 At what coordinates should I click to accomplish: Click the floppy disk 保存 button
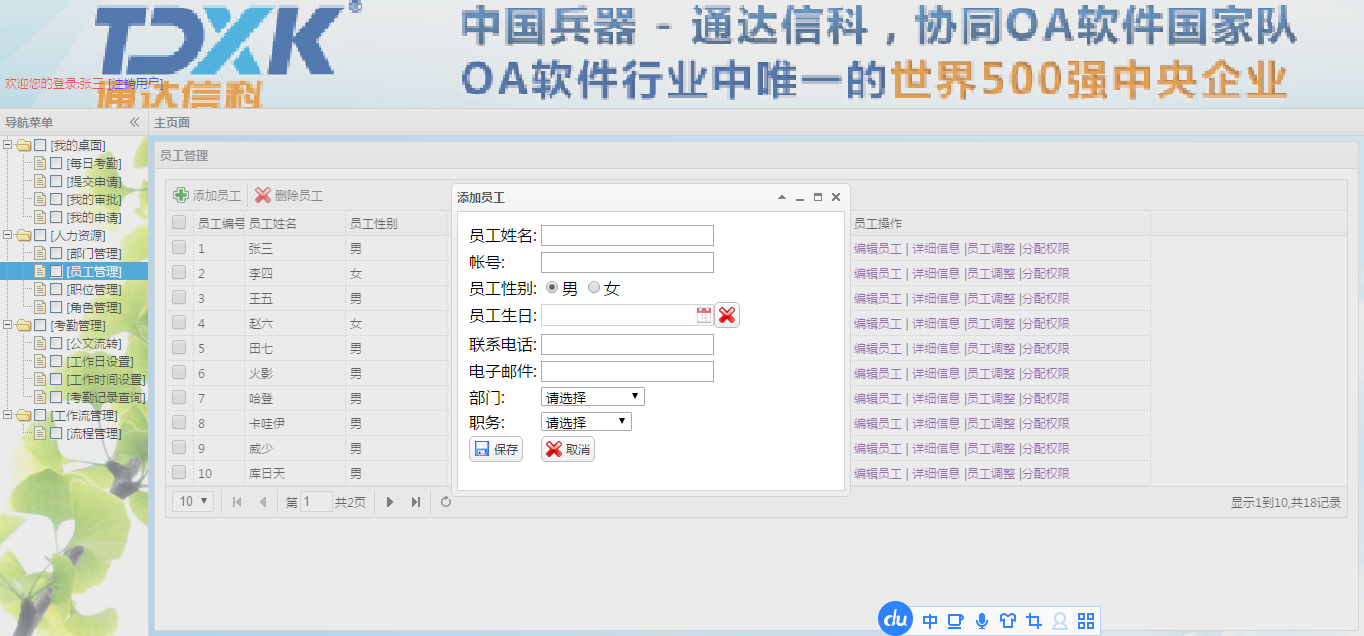coord(496,449)
